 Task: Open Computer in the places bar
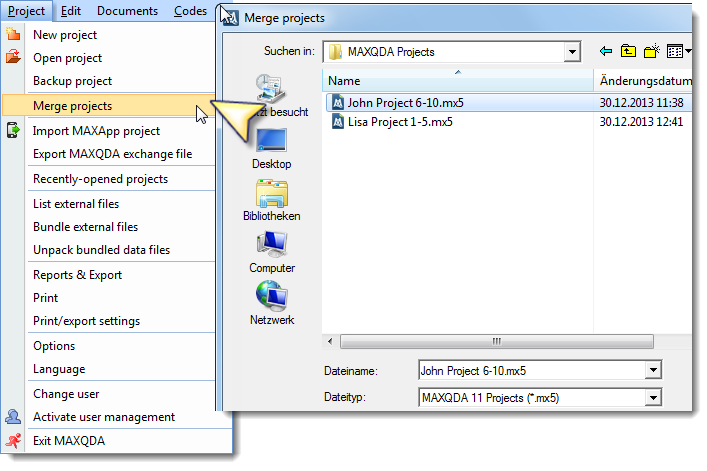pos(271,252)
